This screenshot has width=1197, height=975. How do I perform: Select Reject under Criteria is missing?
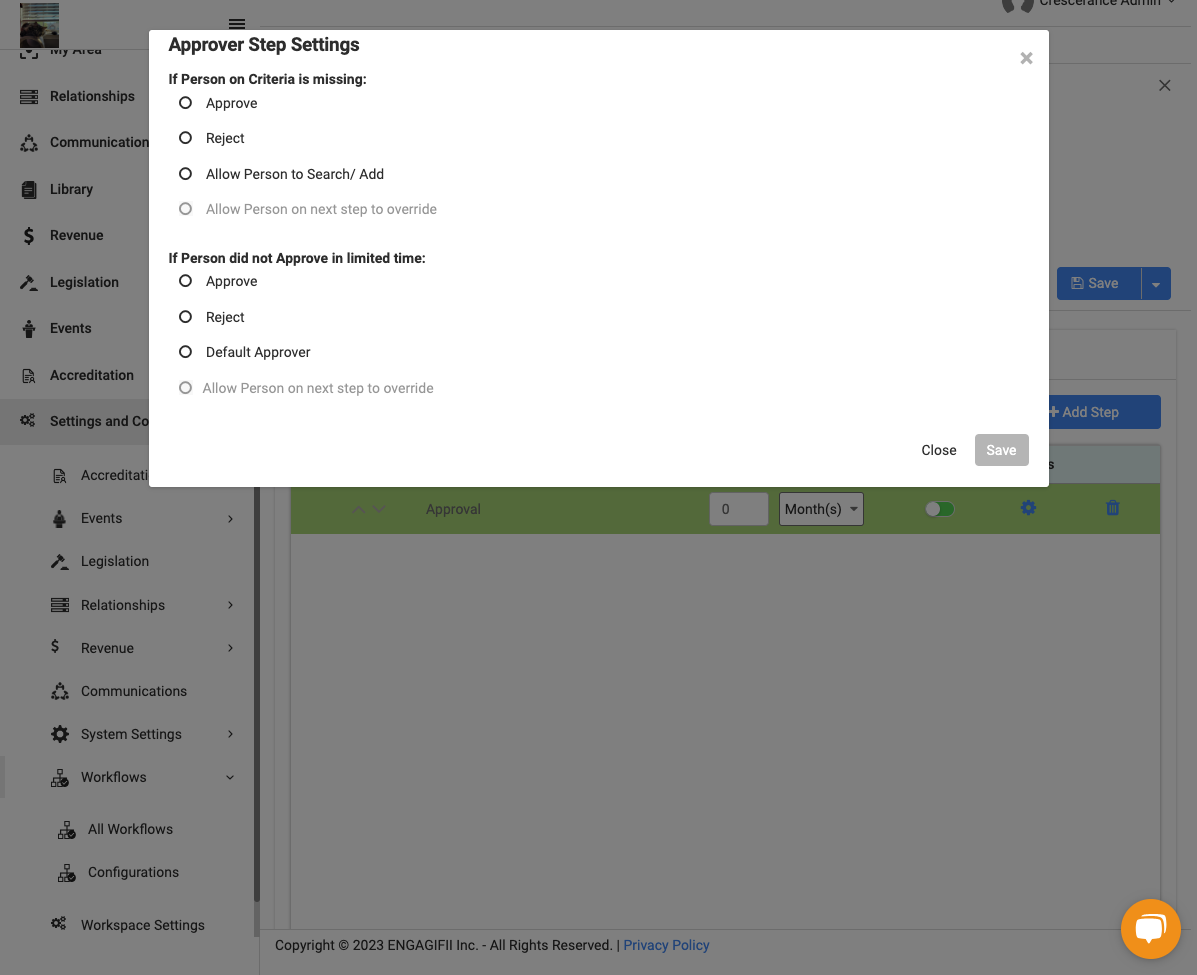(x=185, y=138)
